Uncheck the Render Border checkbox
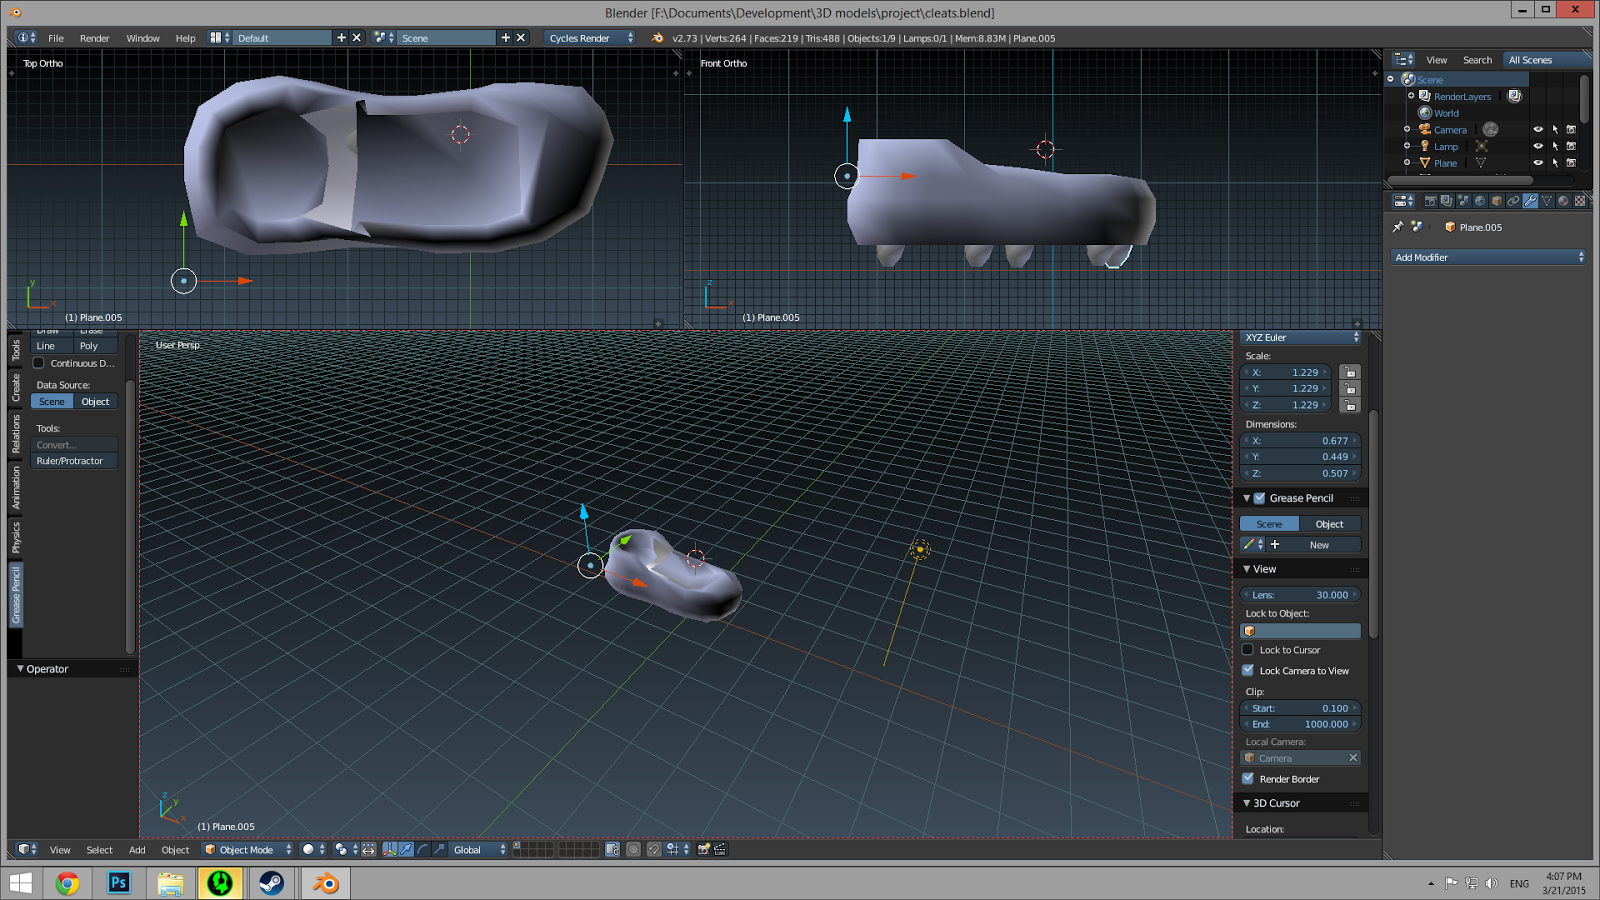 (x=1248, y=779)
